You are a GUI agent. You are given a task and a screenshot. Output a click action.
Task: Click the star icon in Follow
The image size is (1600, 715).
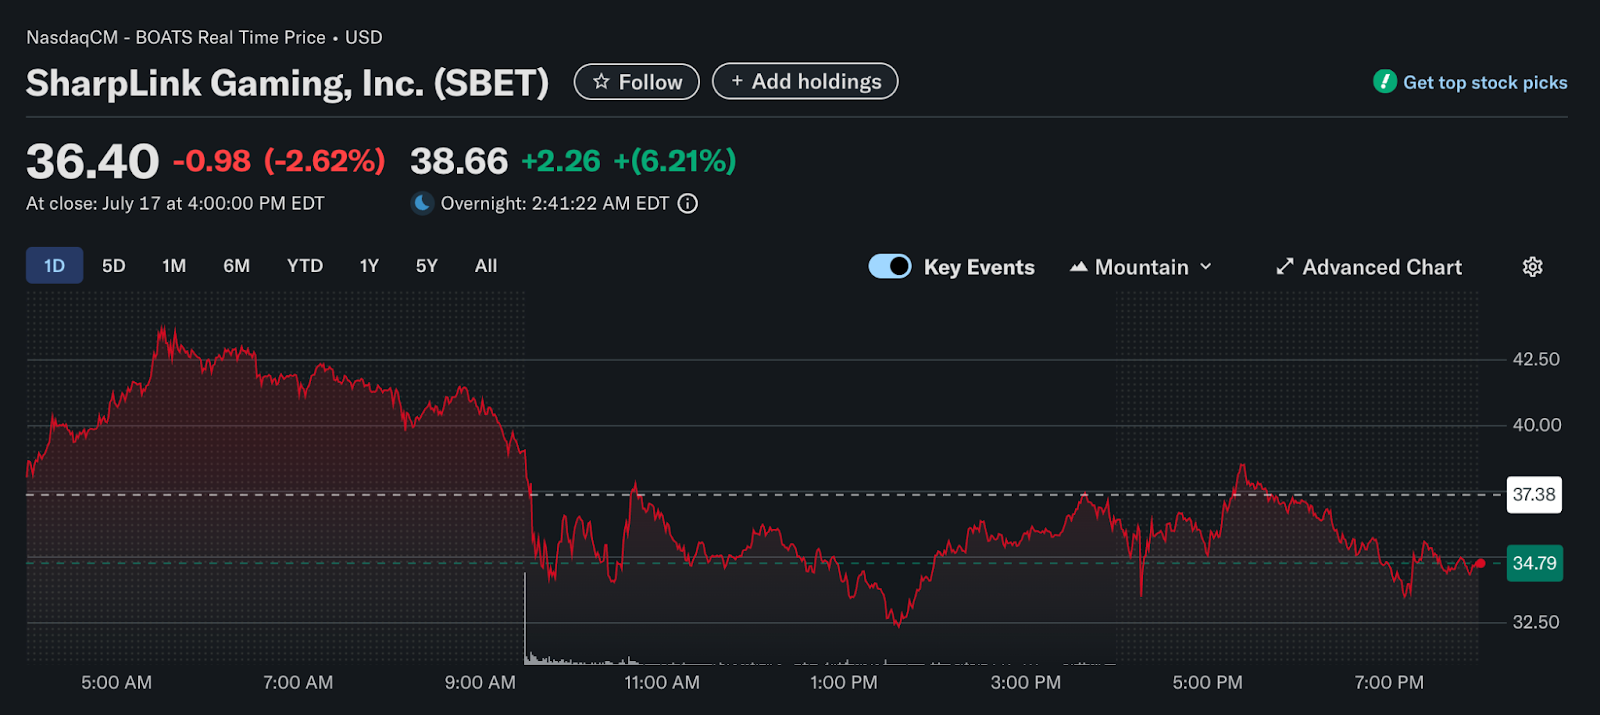(601, 82)
